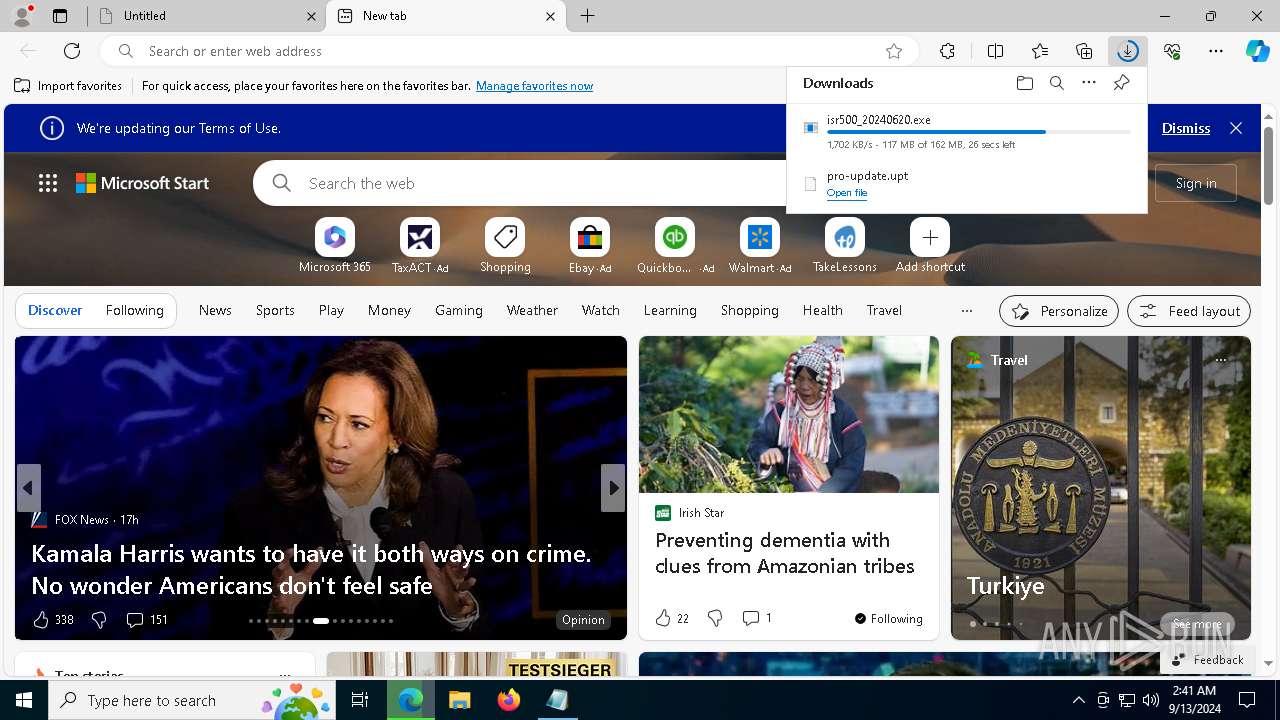Click isr500_20240620.exe download progress bar
Screen dimensions: 1280x720
pos(979,132)
